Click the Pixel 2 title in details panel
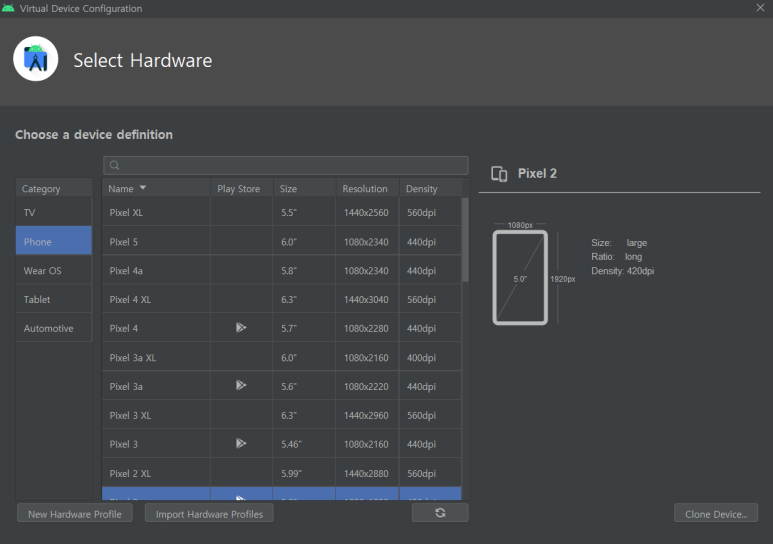Screen dimensions: 773x544 click(x=537, y=174)
